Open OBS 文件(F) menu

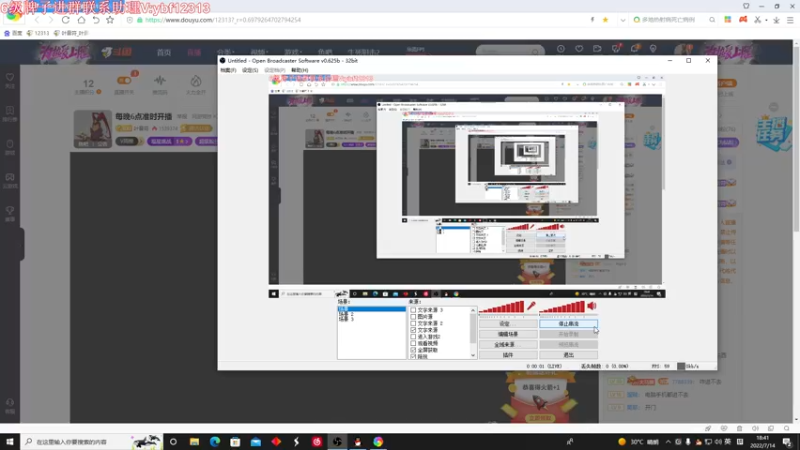tap(228, 70)
